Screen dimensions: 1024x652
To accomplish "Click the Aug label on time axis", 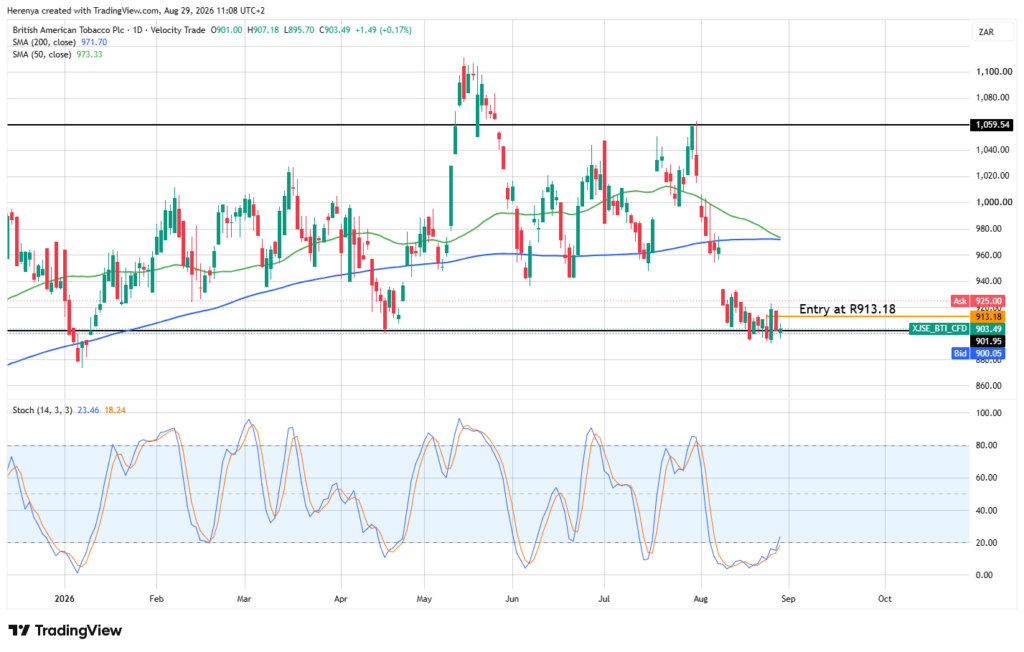I will [x=700, y=598].
